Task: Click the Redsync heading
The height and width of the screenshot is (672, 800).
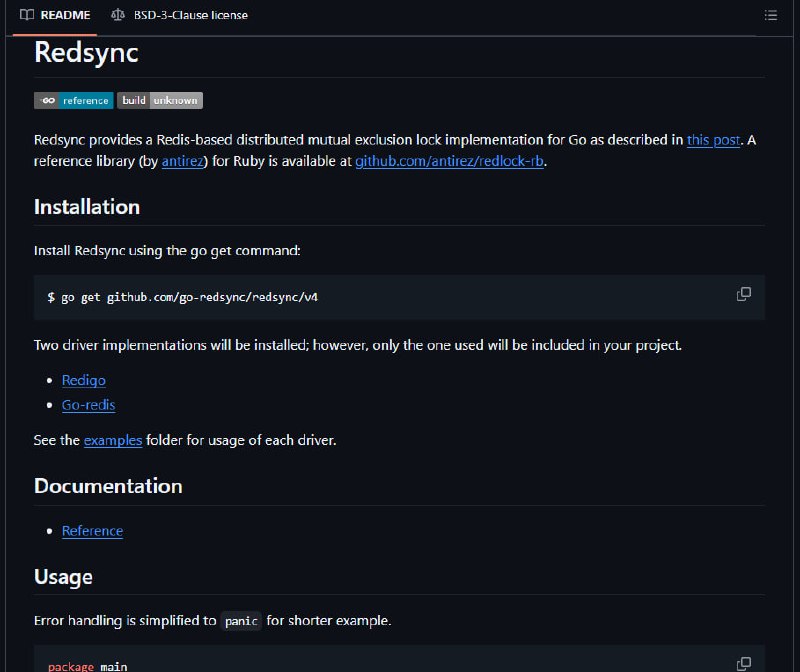Action: (x=86, y=53)
